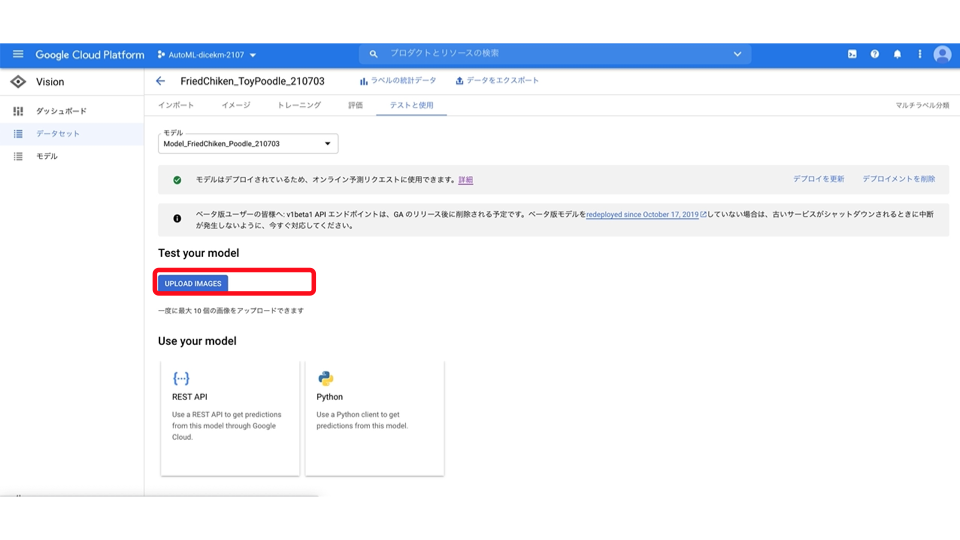Image resolution: width=960 pixels, height=540 pixels.
Task: Open ラベルの統計データ label statistics
Action: 398,81
